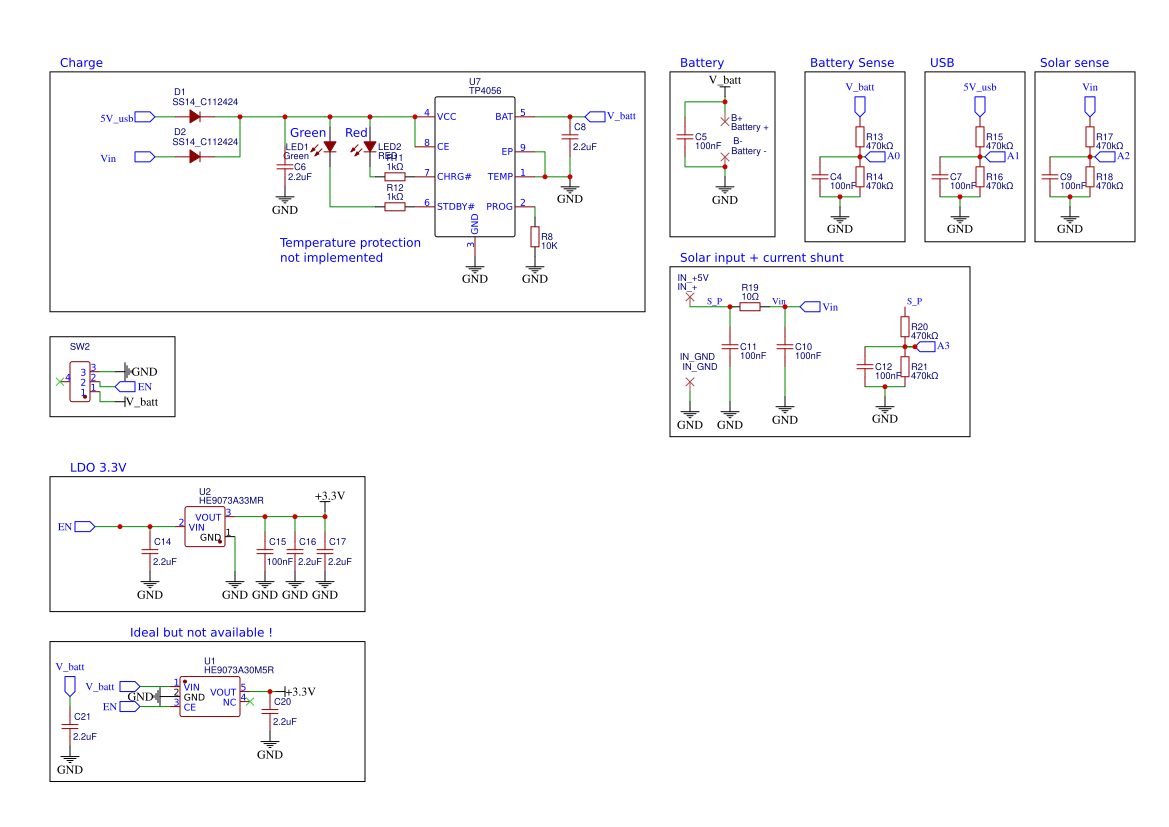Select diode D1 symbol in Charge block
Viewport: 1169px width, 827px height.
coord(195,116)
